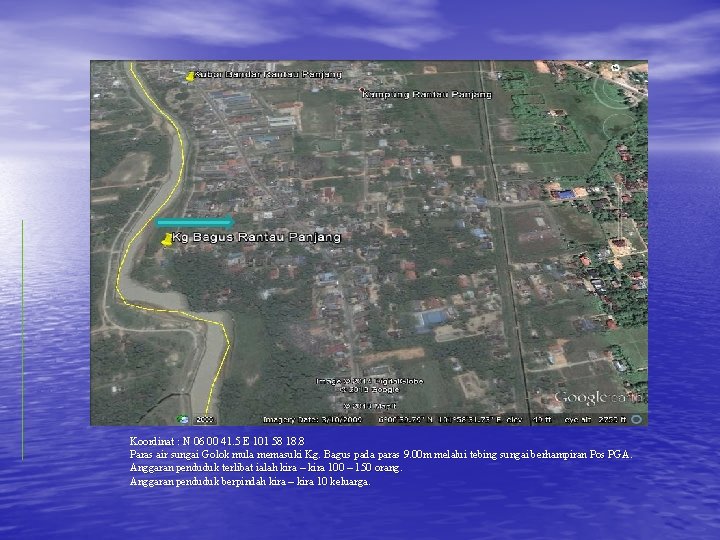The height and width of the screenshot is (540, 720).
Task: Click the north indicator in map corner
Action: pyautogui.click(x=616, y=68)
